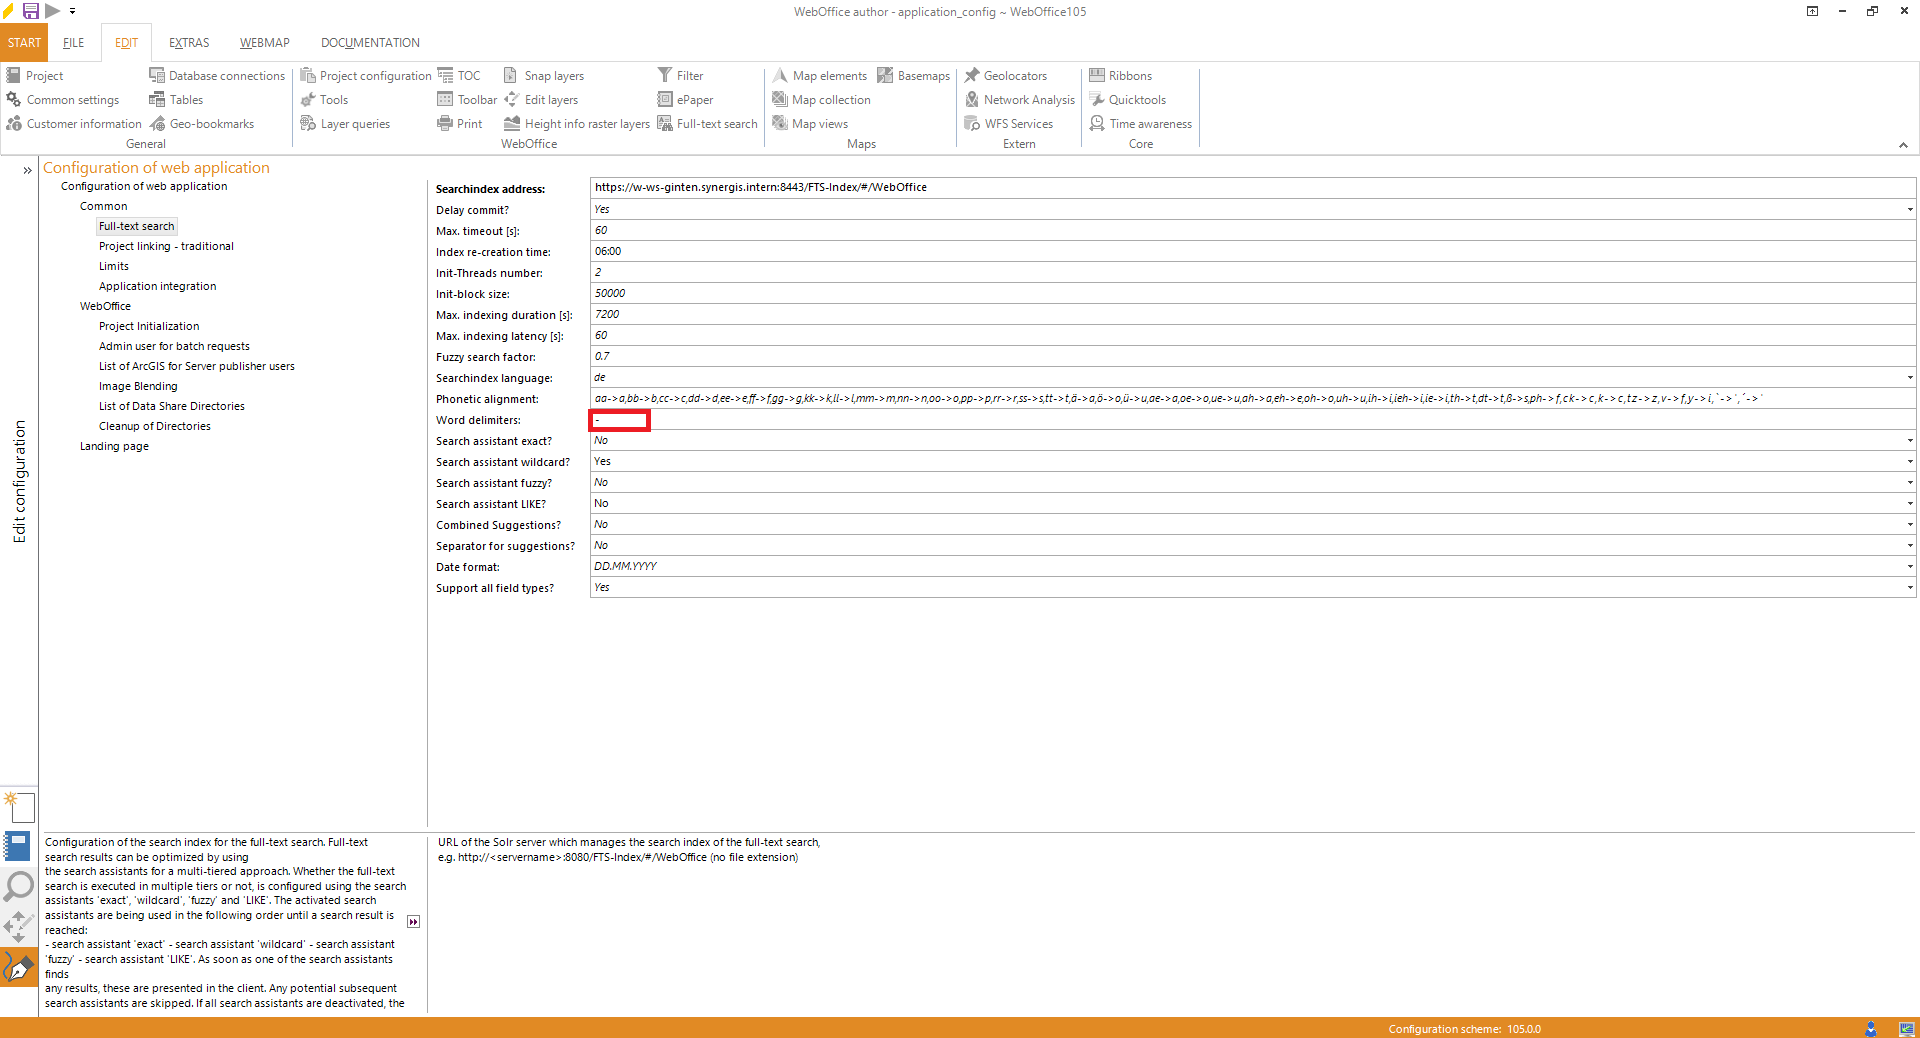Select Cleanup of Directories in the tree
The image size is (1920, 1038).
click(154, 425)
